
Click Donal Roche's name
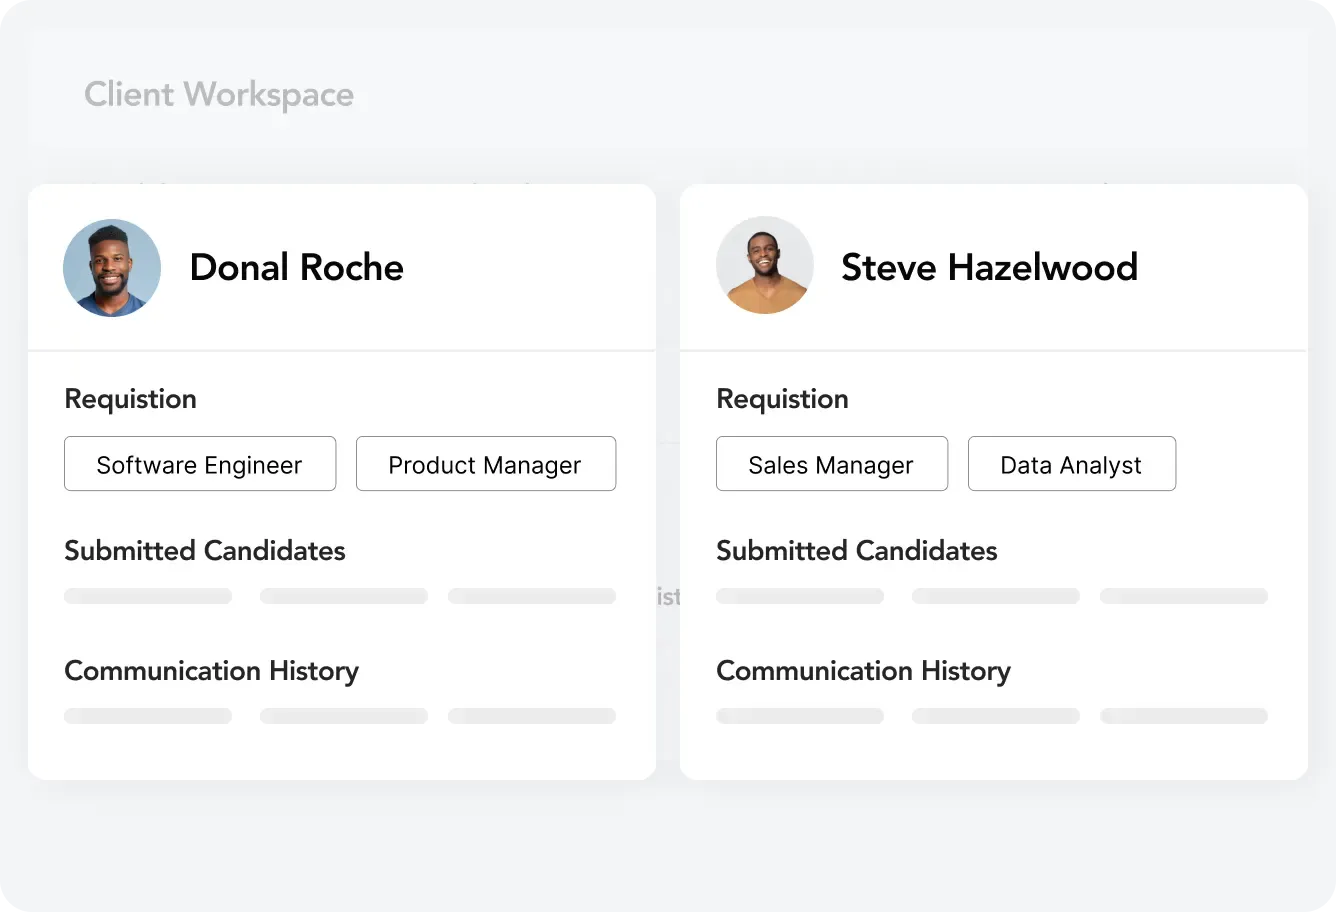click(x=296, y=267)
